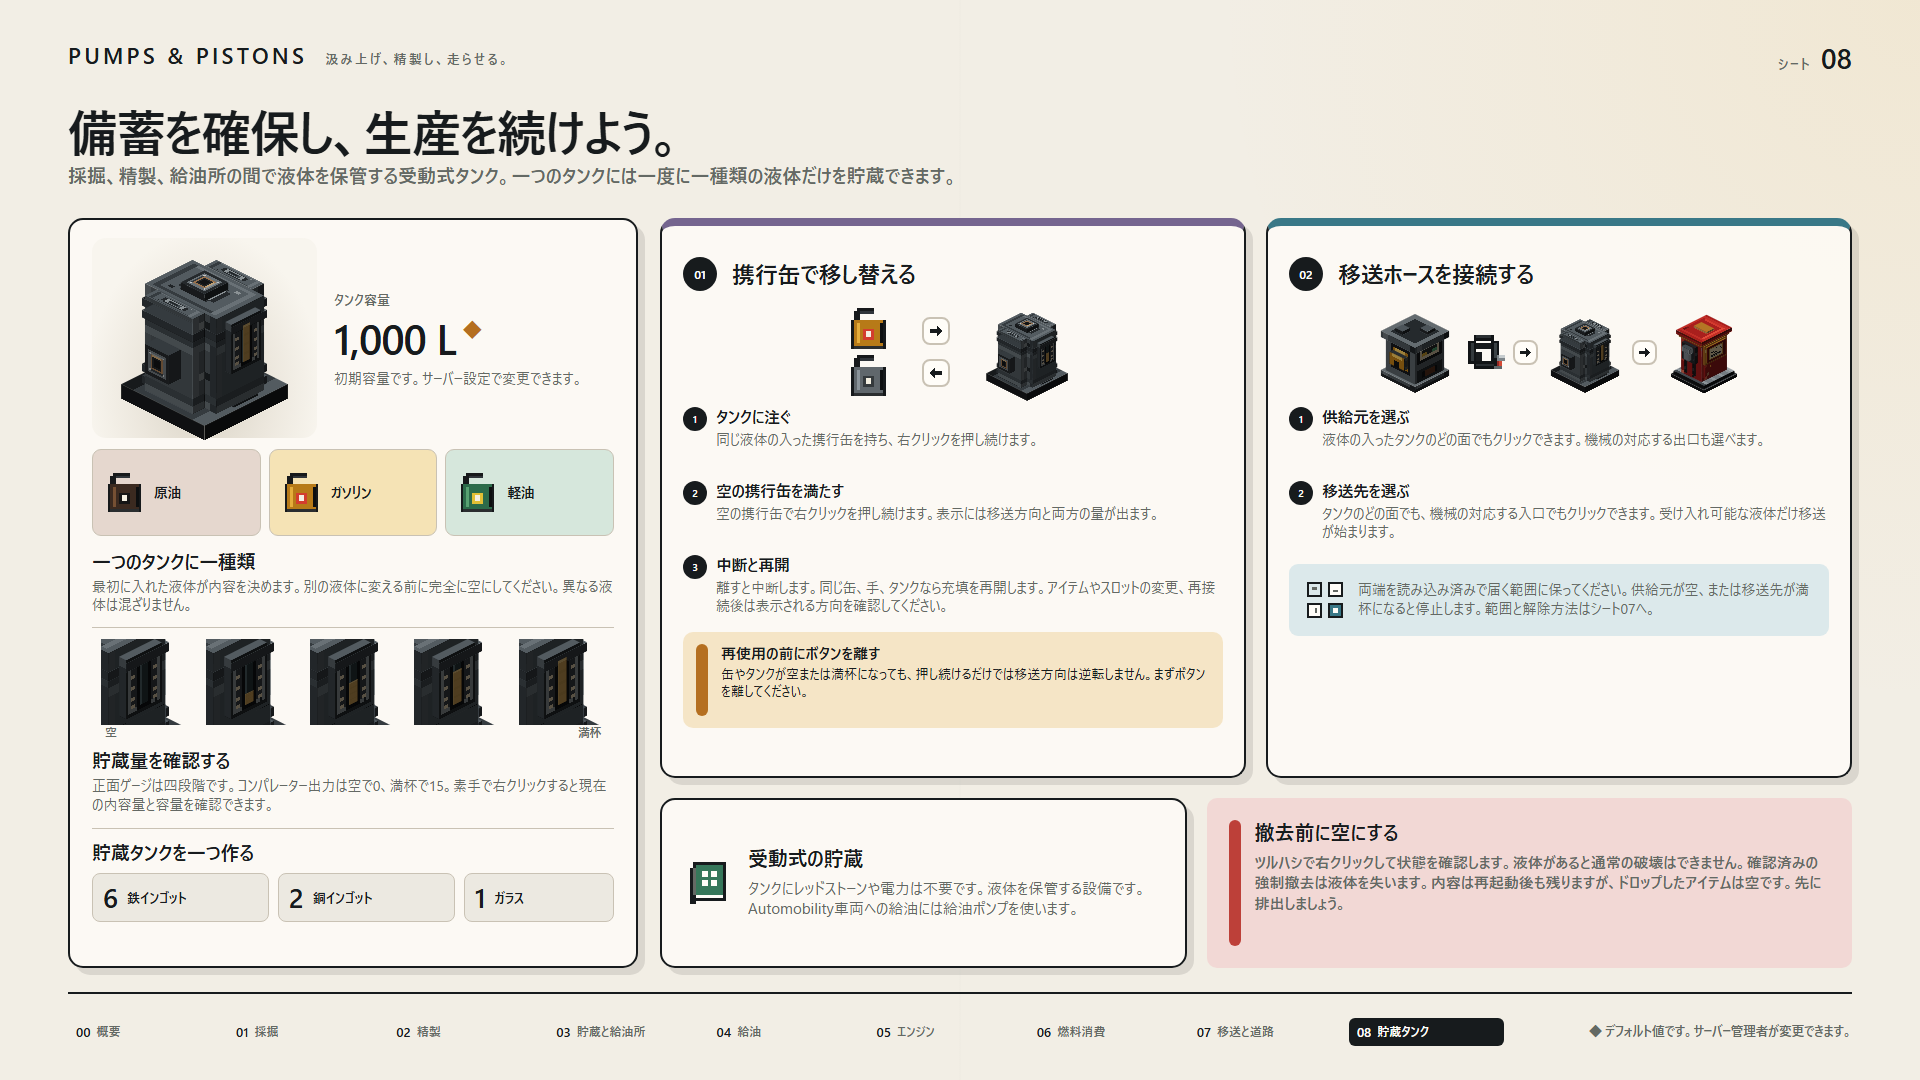The height and width of the screenshot is (1080, 1920).
Task: Click the tank icon in section 01
Action: pos(1027,356)
